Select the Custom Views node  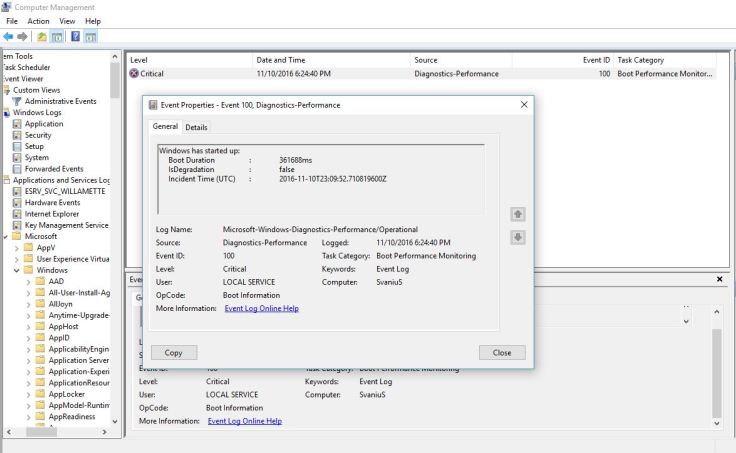(x=36, y=90)
